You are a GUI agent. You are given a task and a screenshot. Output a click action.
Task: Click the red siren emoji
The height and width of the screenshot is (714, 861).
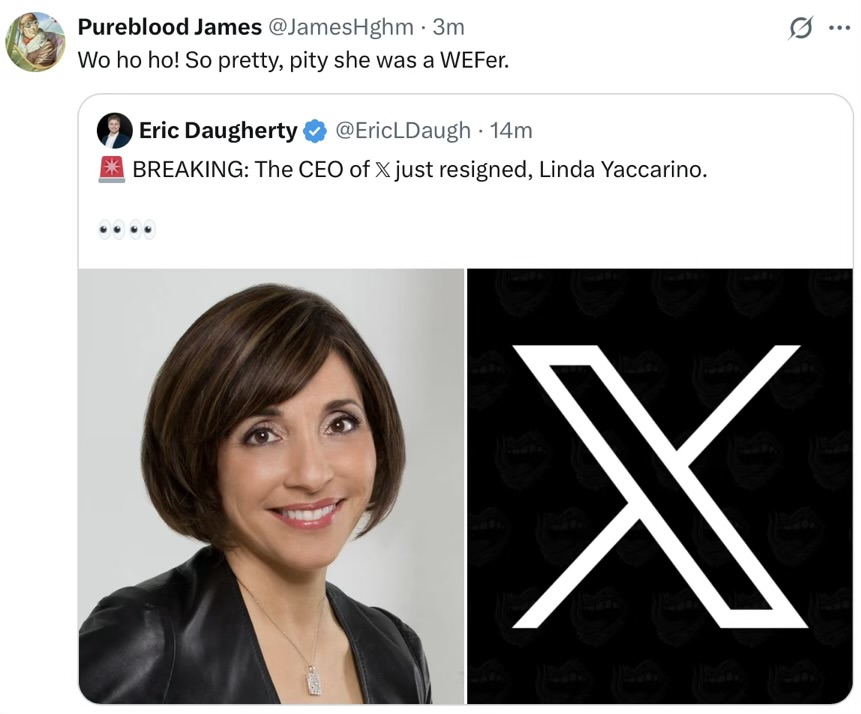tap(111, 169)
